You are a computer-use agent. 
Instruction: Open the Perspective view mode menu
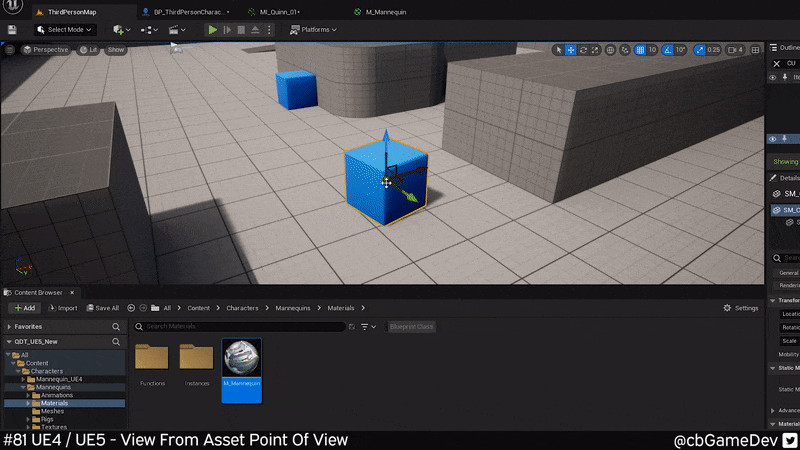(45, 49)
